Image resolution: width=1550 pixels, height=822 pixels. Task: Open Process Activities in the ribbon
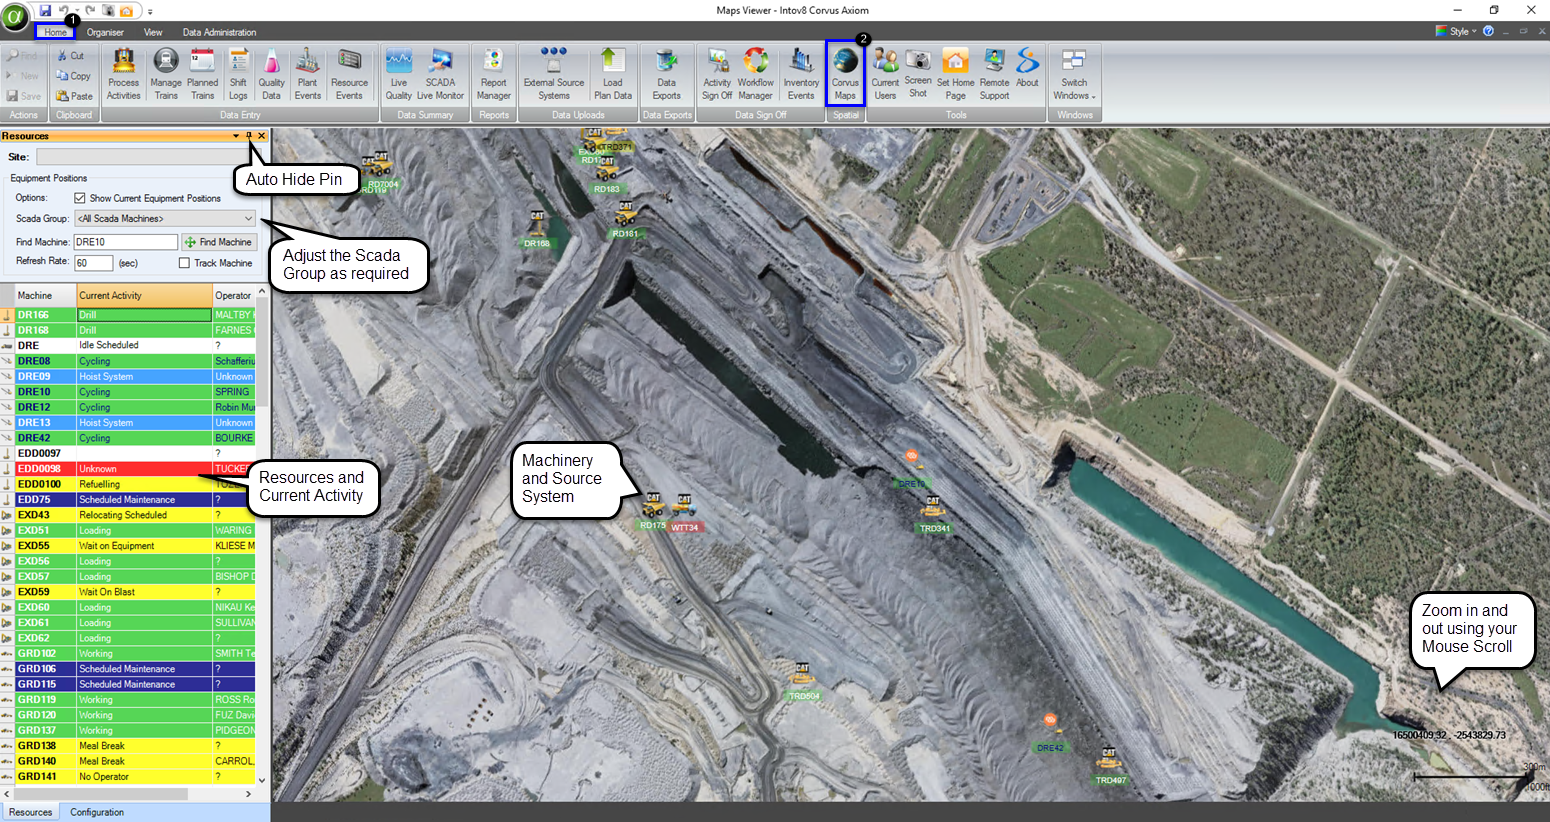pyautogui.click(x=124, y=74)
